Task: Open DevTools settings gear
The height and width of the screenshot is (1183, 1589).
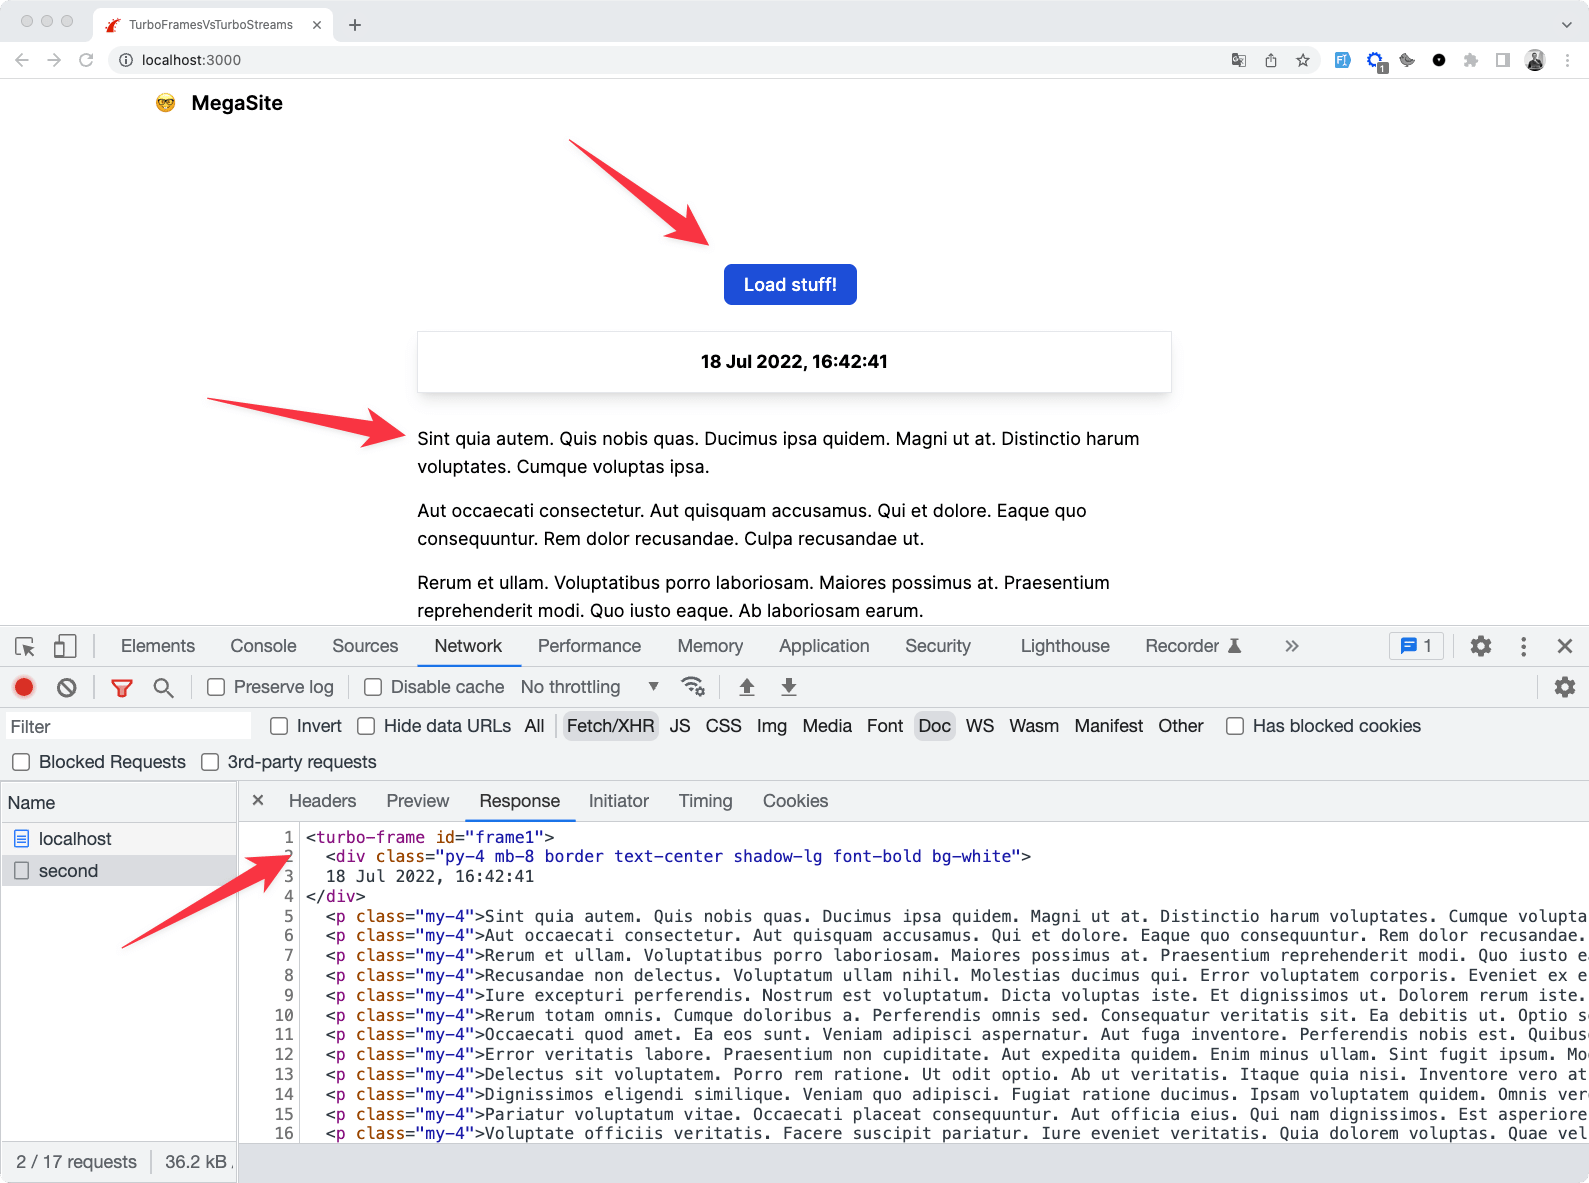Action: 1481,646
